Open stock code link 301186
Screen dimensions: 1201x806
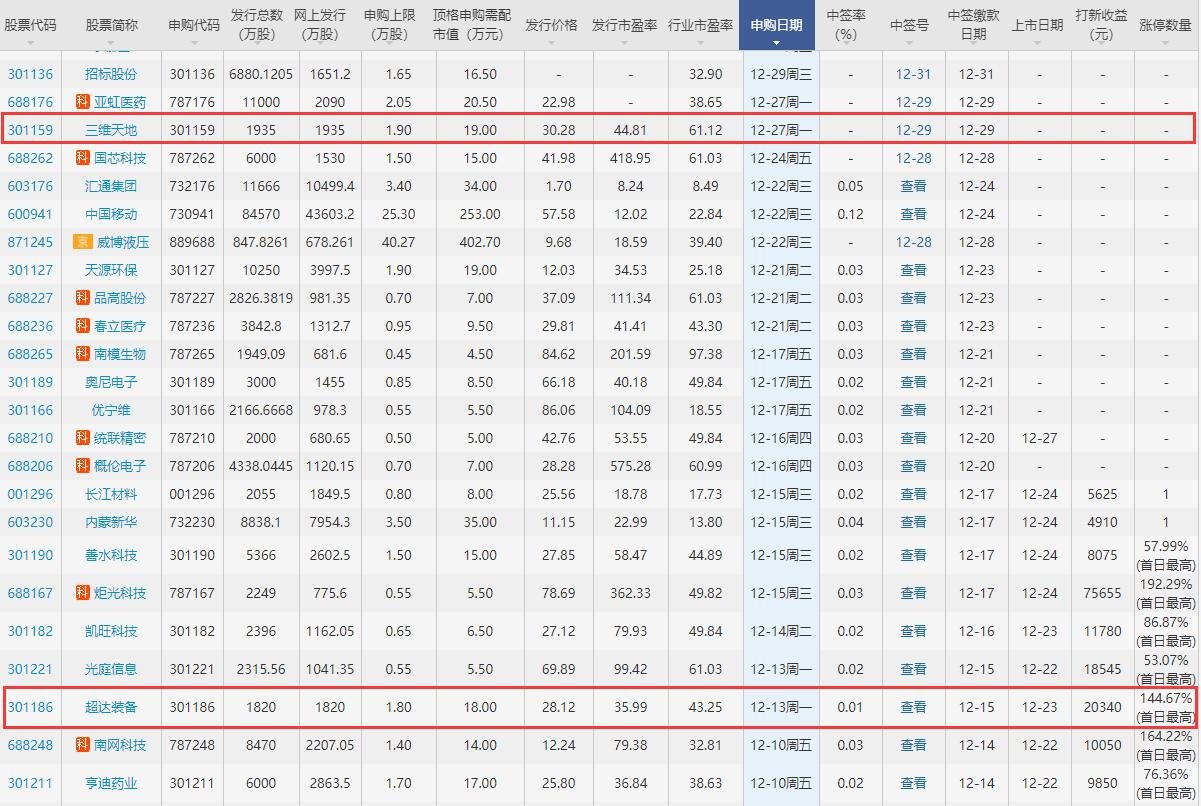31,707
